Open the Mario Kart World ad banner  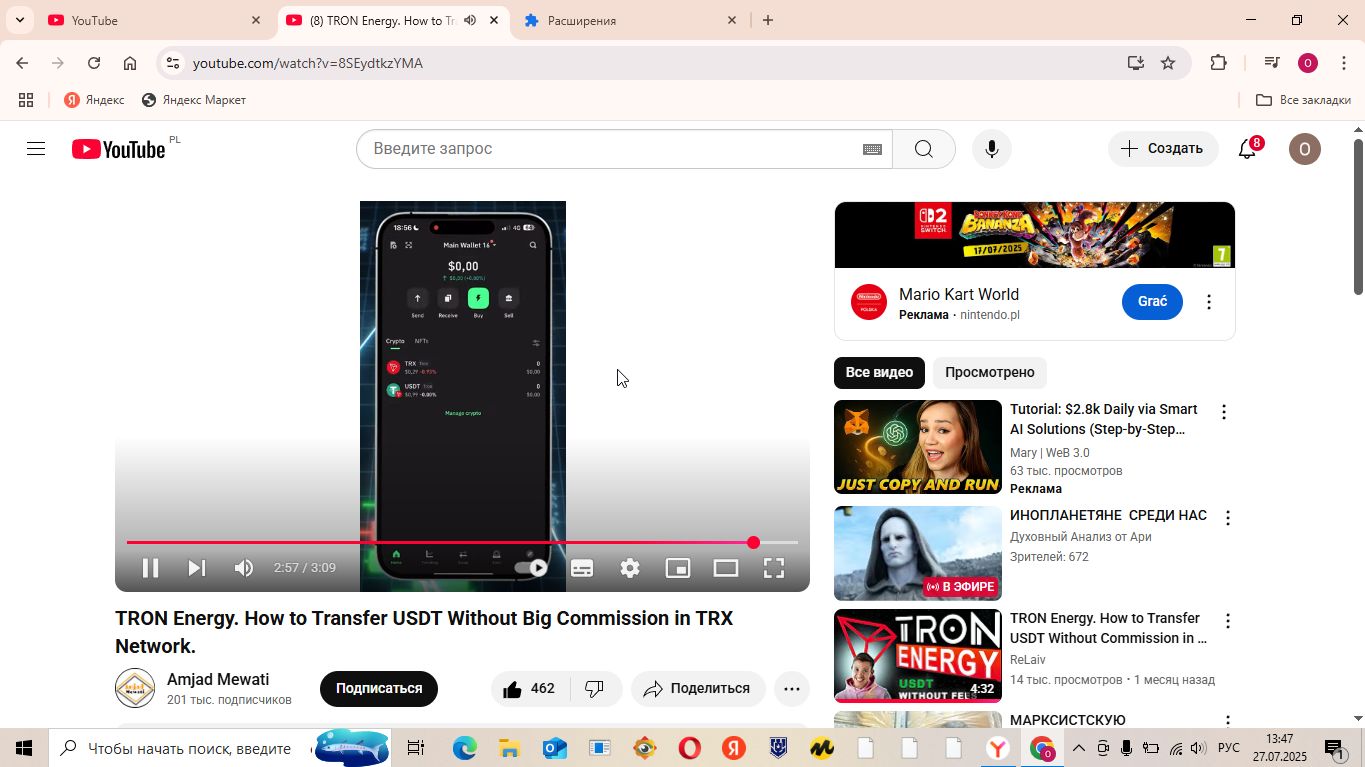(x=1035, y=235)
